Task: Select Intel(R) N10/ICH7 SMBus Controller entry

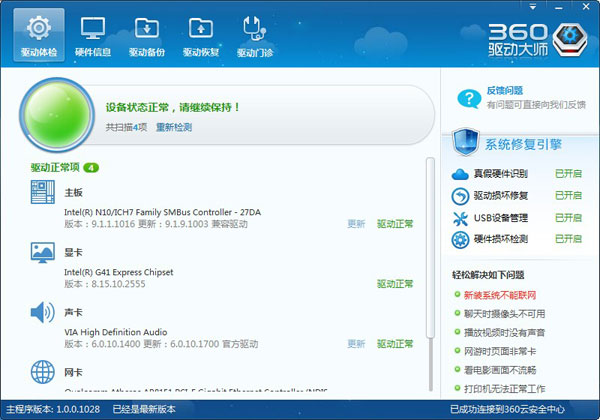Action: click(163, 212)
